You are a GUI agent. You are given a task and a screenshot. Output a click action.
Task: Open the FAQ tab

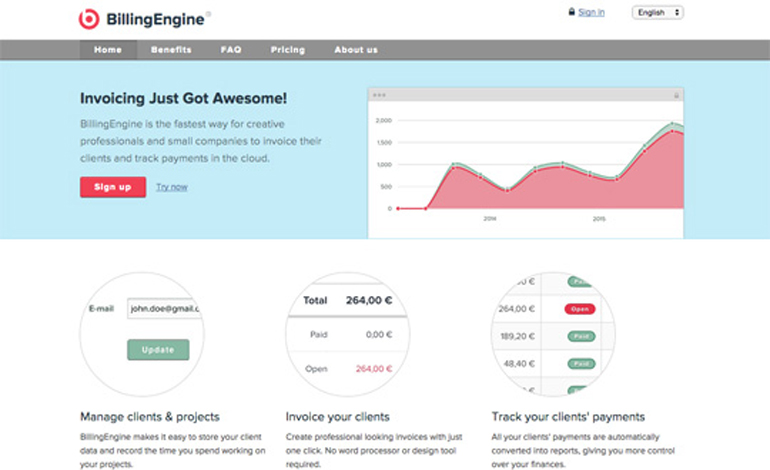(x=231, y=50)
